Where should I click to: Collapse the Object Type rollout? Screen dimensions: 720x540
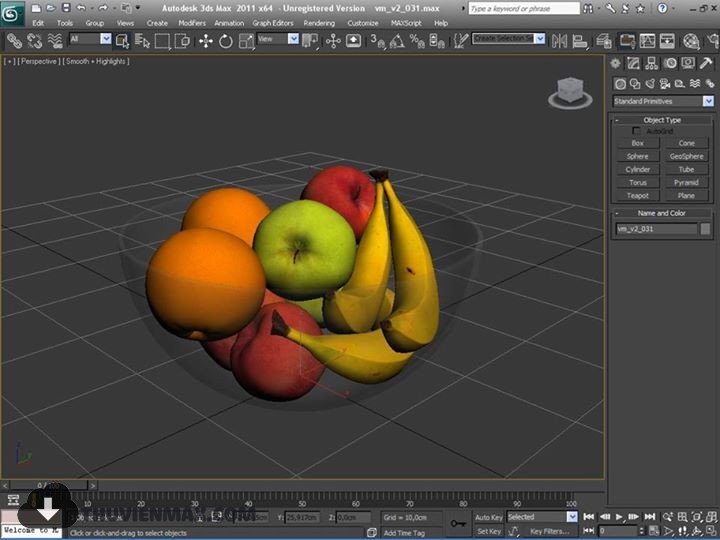click(662, 120)
